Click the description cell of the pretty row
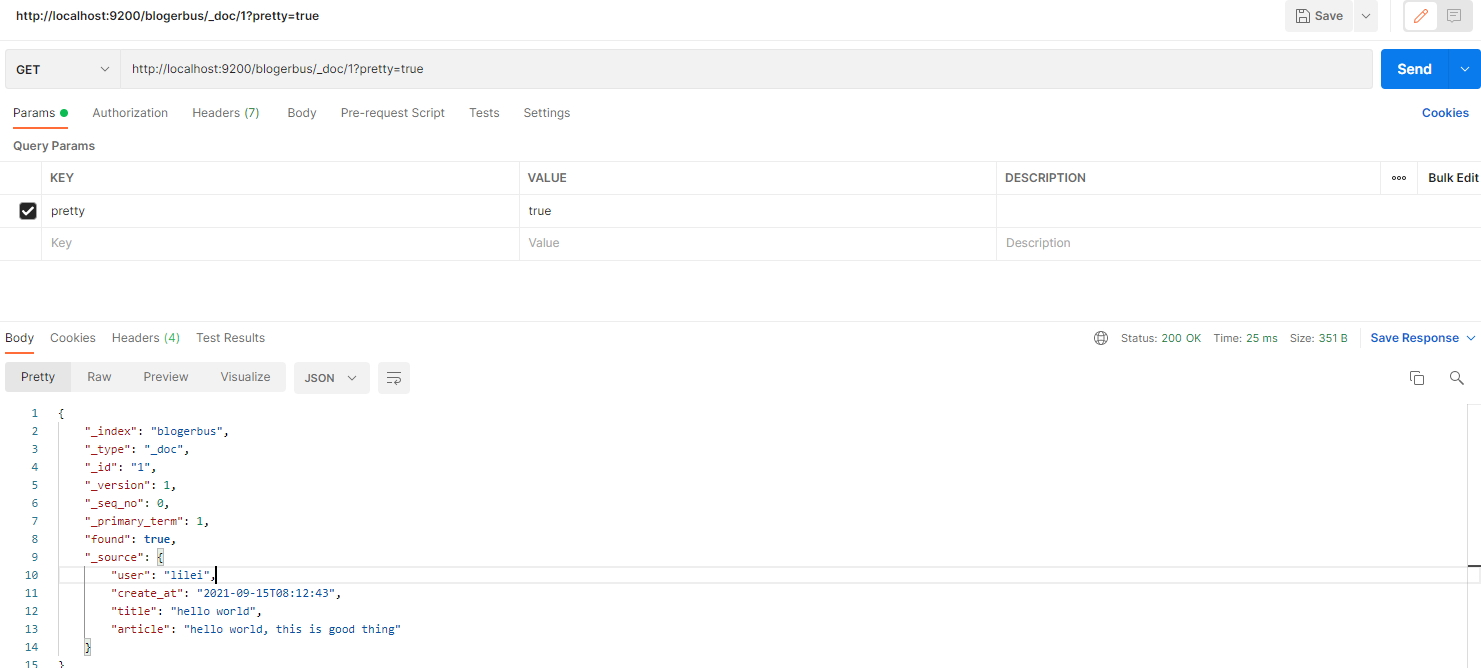The image size is (1481, 668). [x=1238, y=211]
